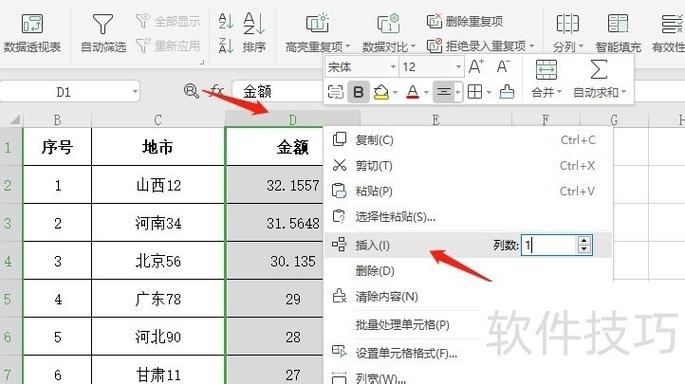Click cell containing 北京56
The height and width of the screenshot is (384, 685).
click(x=158, y=261)
